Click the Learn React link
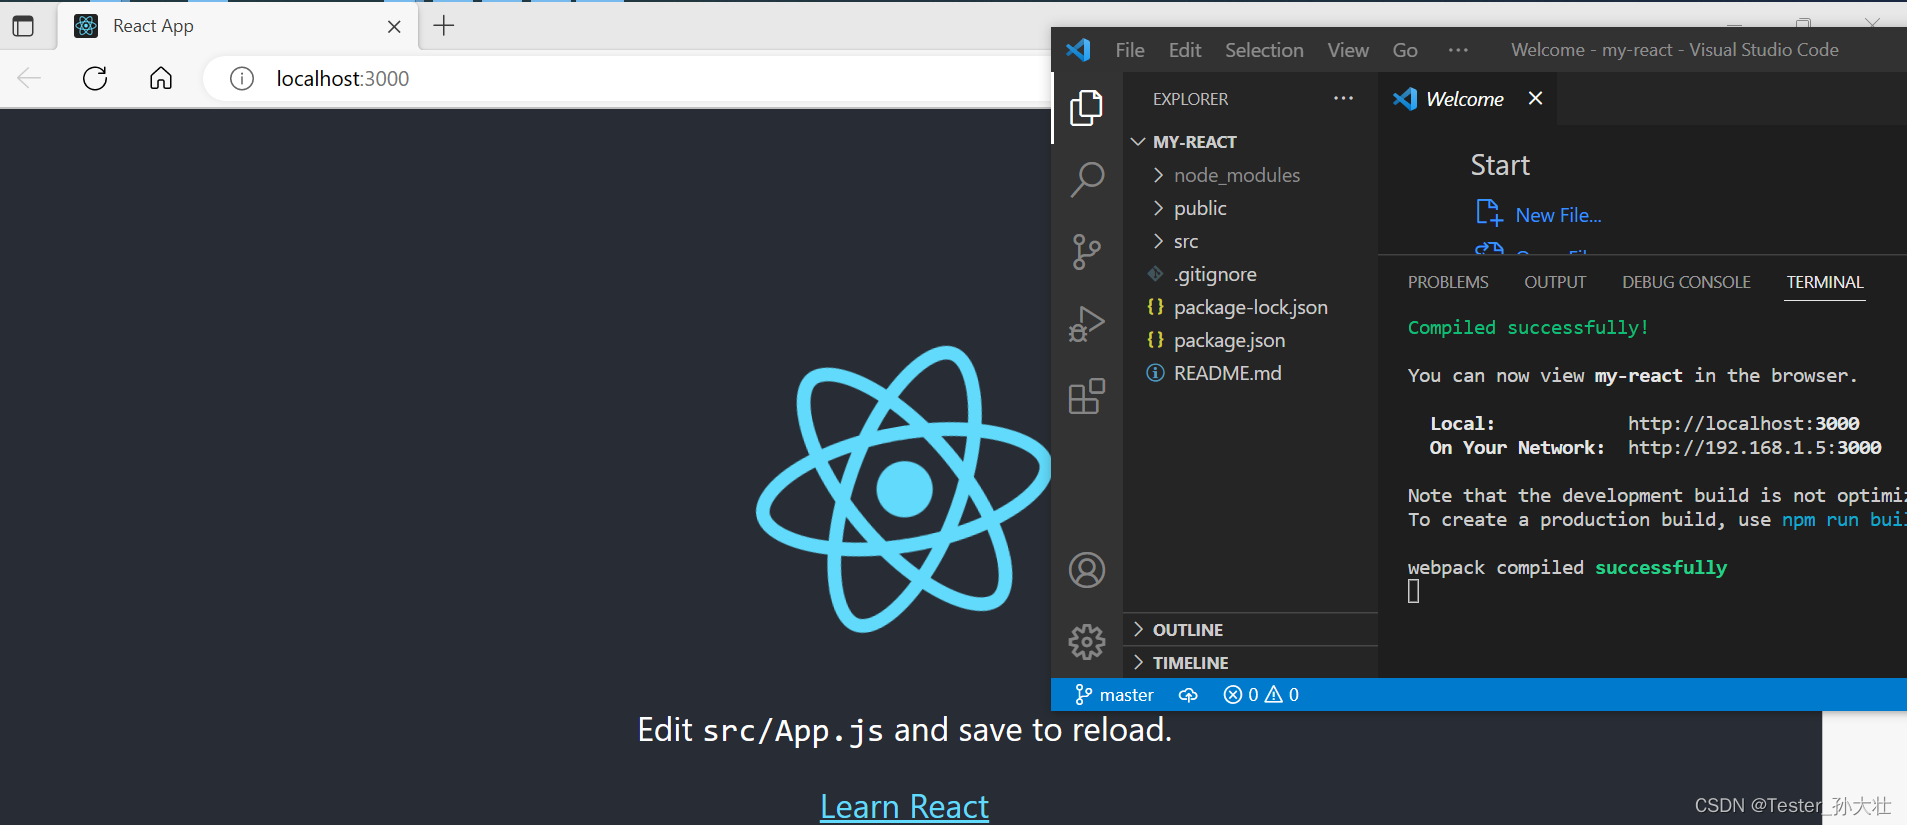The width and height of the screenshot is (1907, 825). (904, 806)
